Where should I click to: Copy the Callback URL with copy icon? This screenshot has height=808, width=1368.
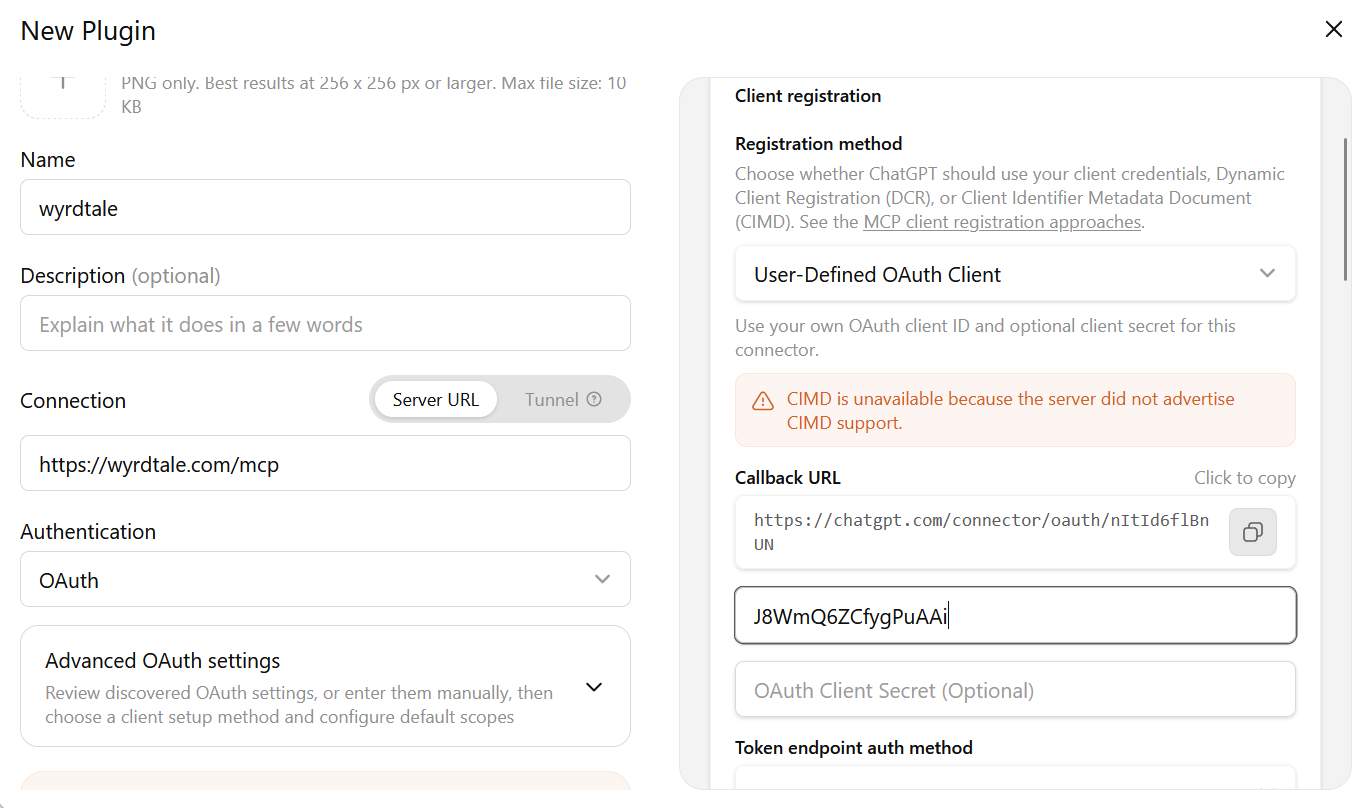pos(1253,532)
